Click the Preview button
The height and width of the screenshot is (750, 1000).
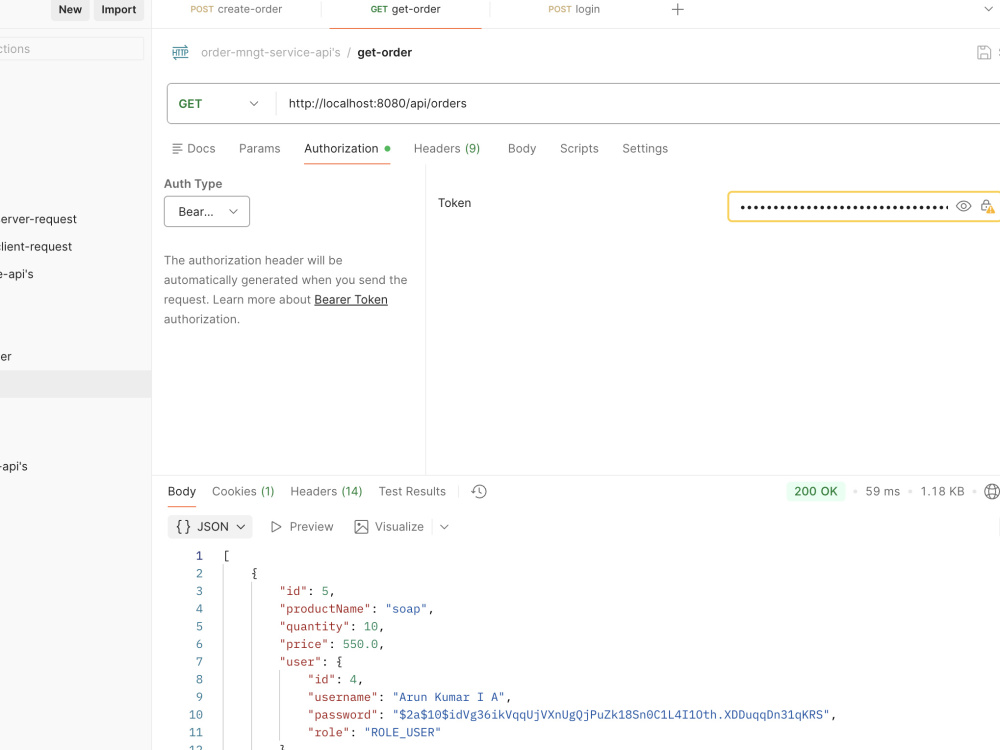pyautogui.click(x=302, y=527)
